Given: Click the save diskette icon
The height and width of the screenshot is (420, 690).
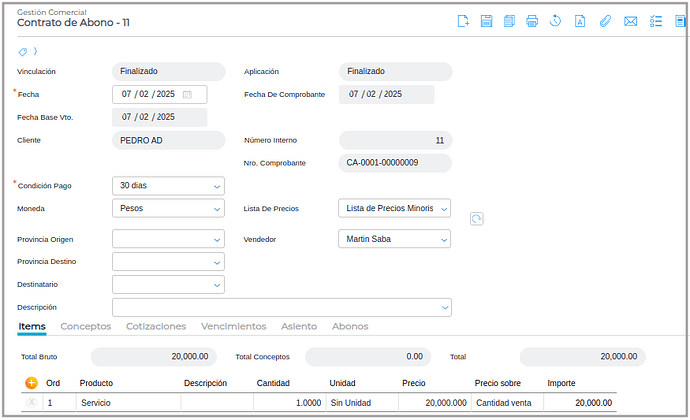Looking at the screenshot, I should [487, 21].
